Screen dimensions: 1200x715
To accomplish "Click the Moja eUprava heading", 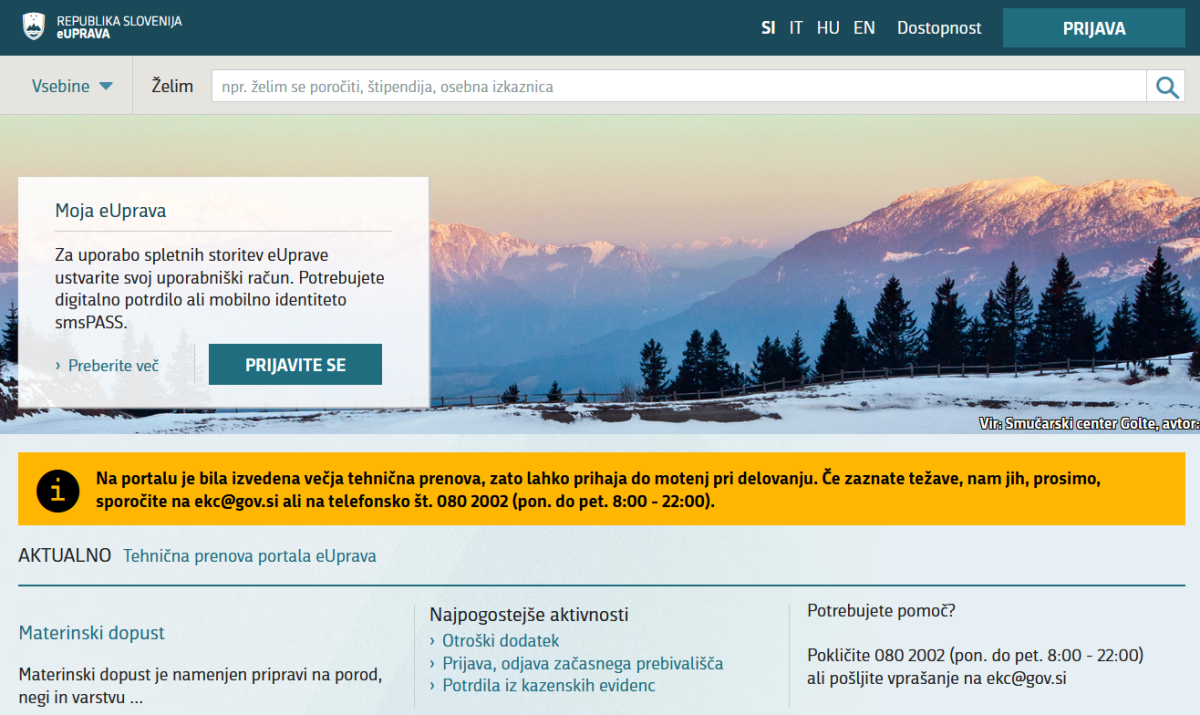I will tap(110, 211).
